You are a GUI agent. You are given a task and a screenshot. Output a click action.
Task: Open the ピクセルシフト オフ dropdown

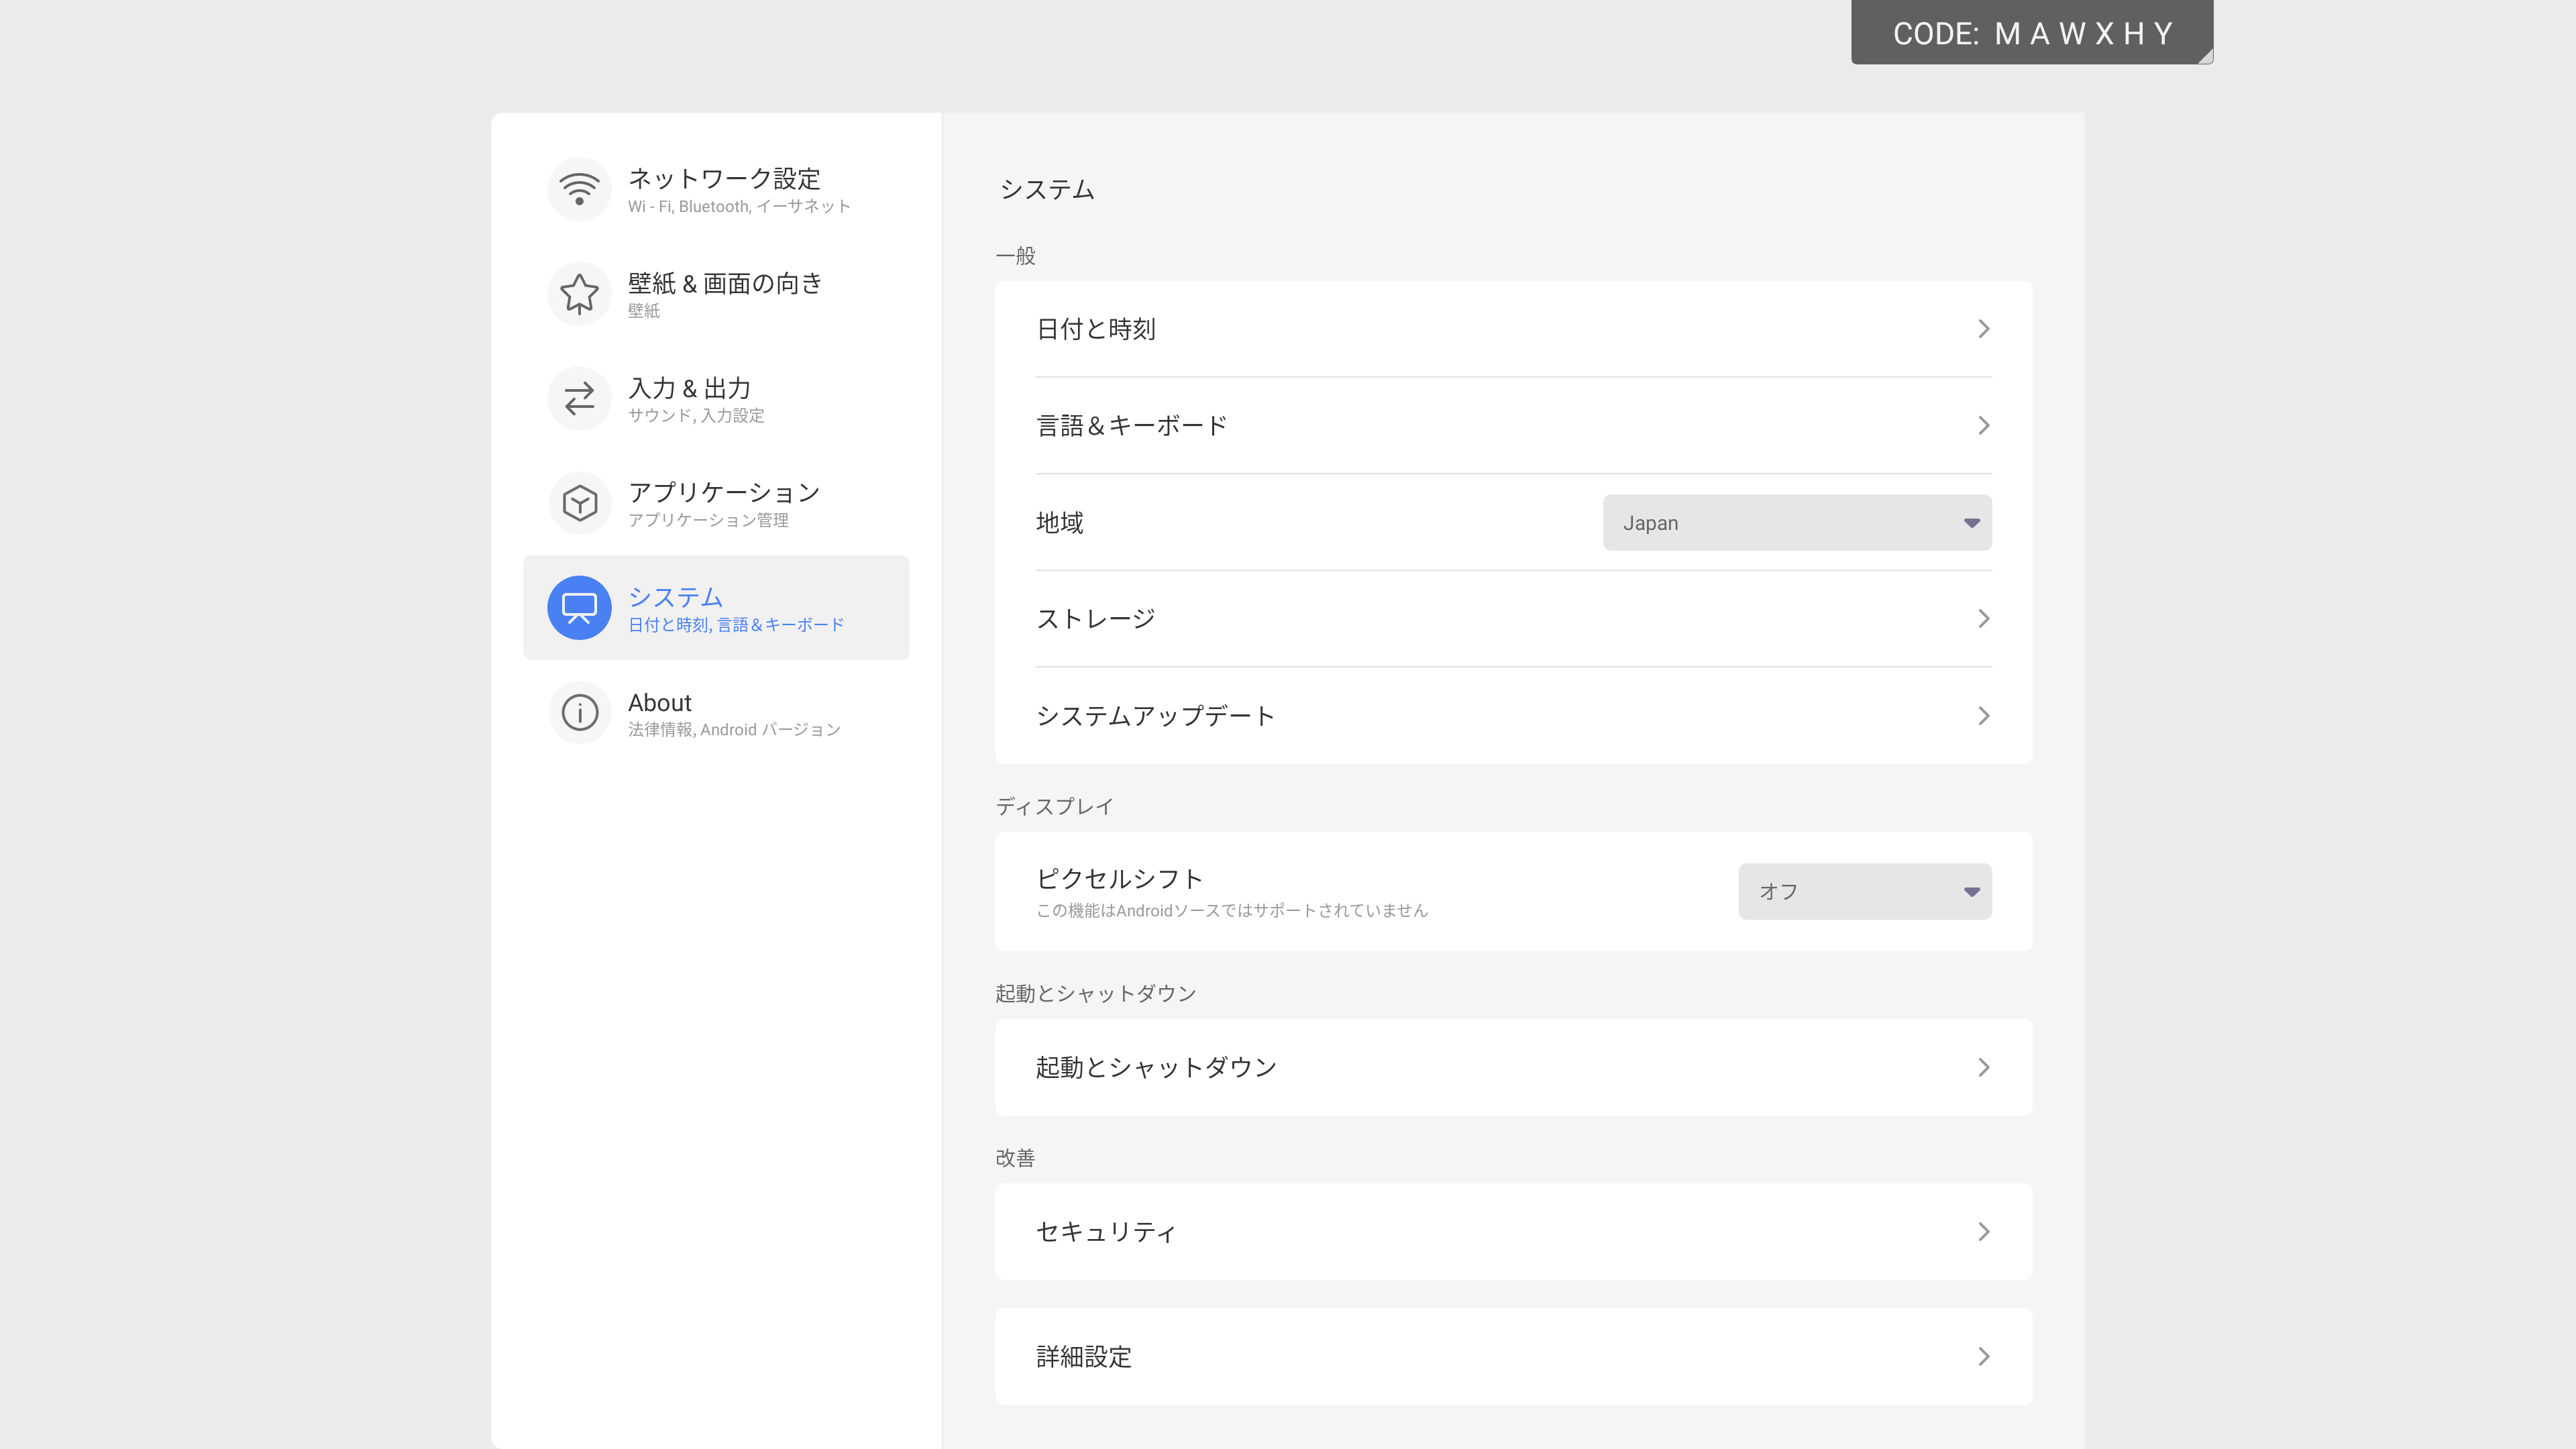point(1864,892)
